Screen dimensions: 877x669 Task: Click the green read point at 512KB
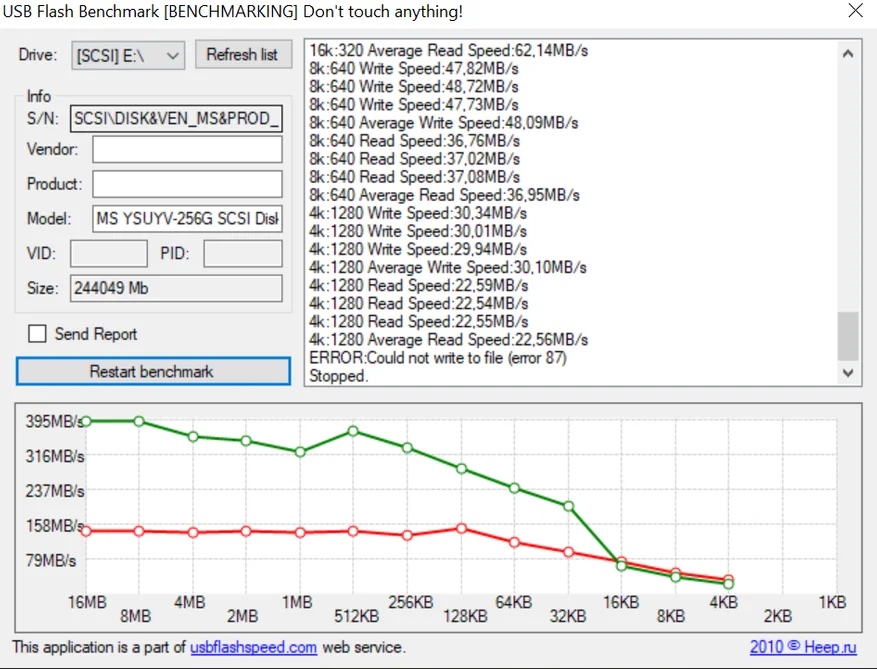[353, 431]
